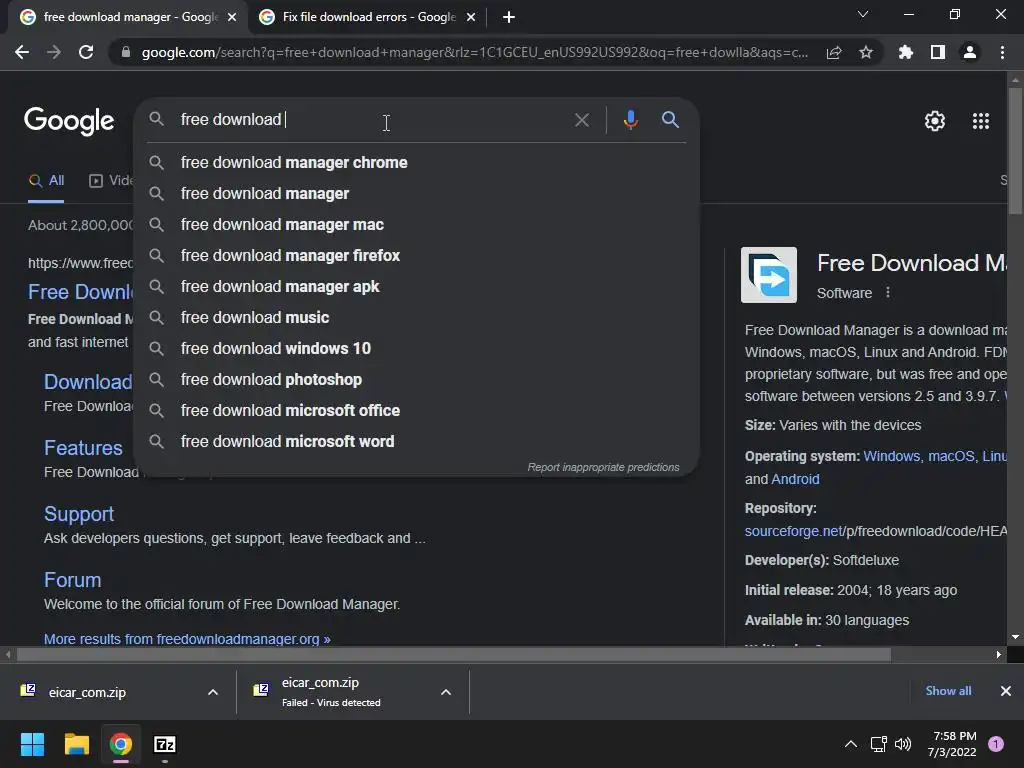This screenshot has width=1024, height=768.
Task: Click the address bar URL
Action: point(475,52)
